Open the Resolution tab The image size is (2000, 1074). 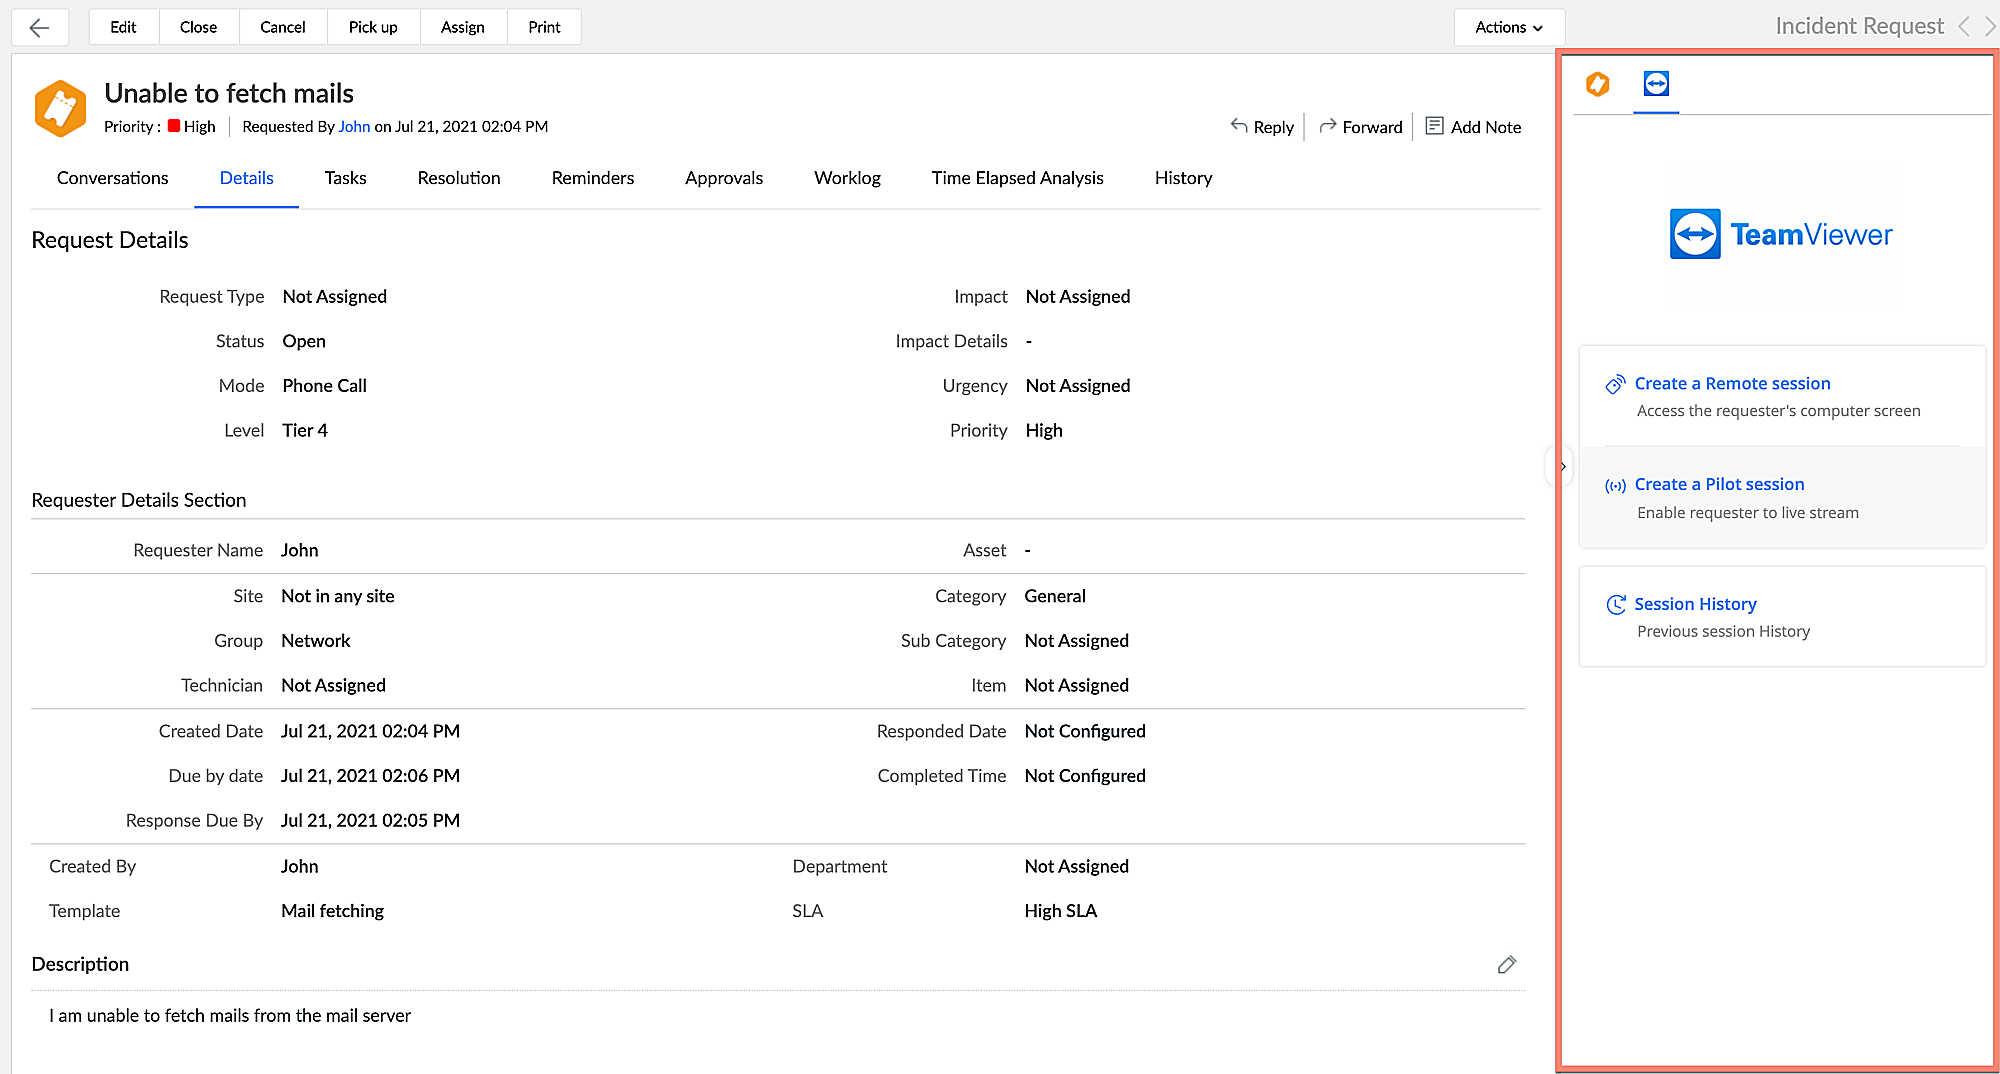tap(459, 178)
